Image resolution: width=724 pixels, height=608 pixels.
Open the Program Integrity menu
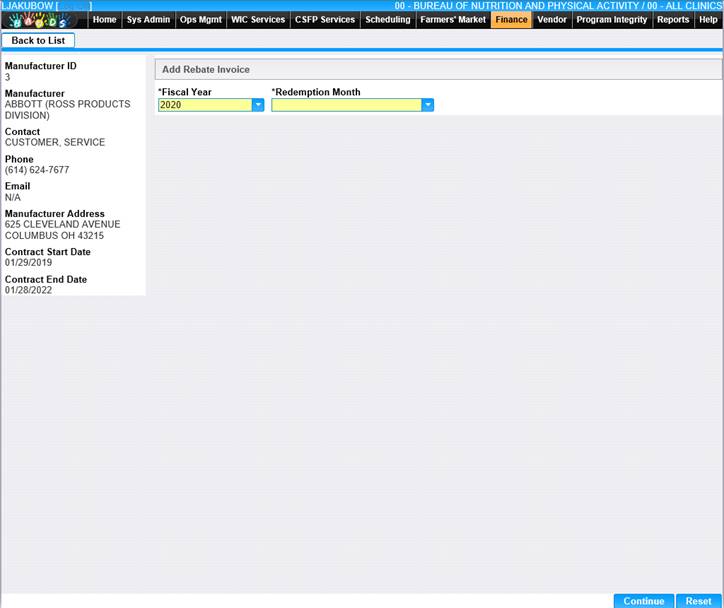(x=612, y=20)
